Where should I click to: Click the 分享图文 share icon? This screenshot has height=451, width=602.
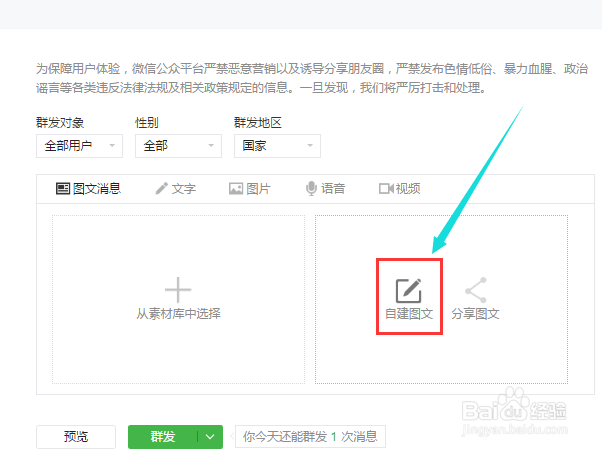coord(476,290)
